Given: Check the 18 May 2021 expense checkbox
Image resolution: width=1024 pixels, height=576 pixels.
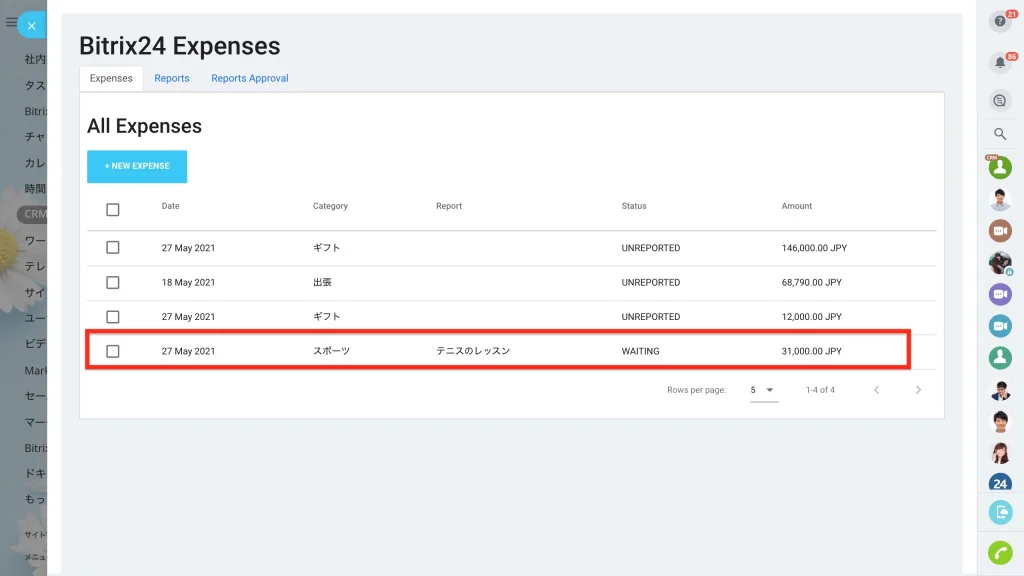Looking at the screenshot, I should click(112, 282).
